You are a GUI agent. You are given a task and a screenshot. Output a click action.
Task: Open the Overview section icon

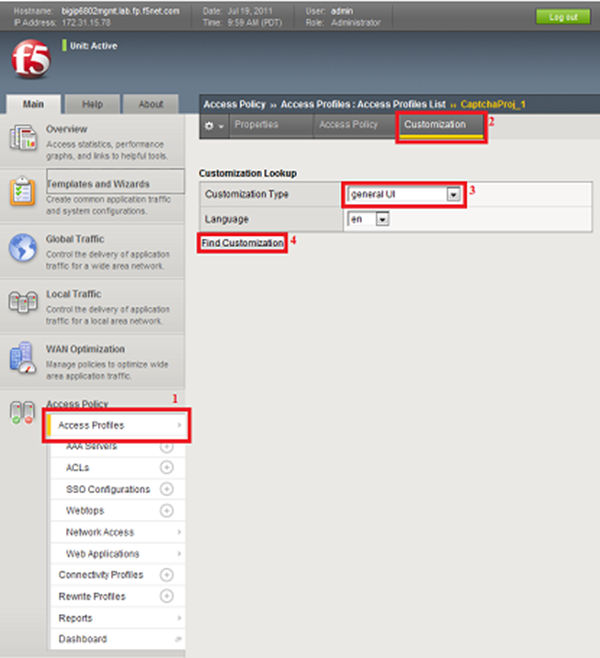tap(23, 138)
